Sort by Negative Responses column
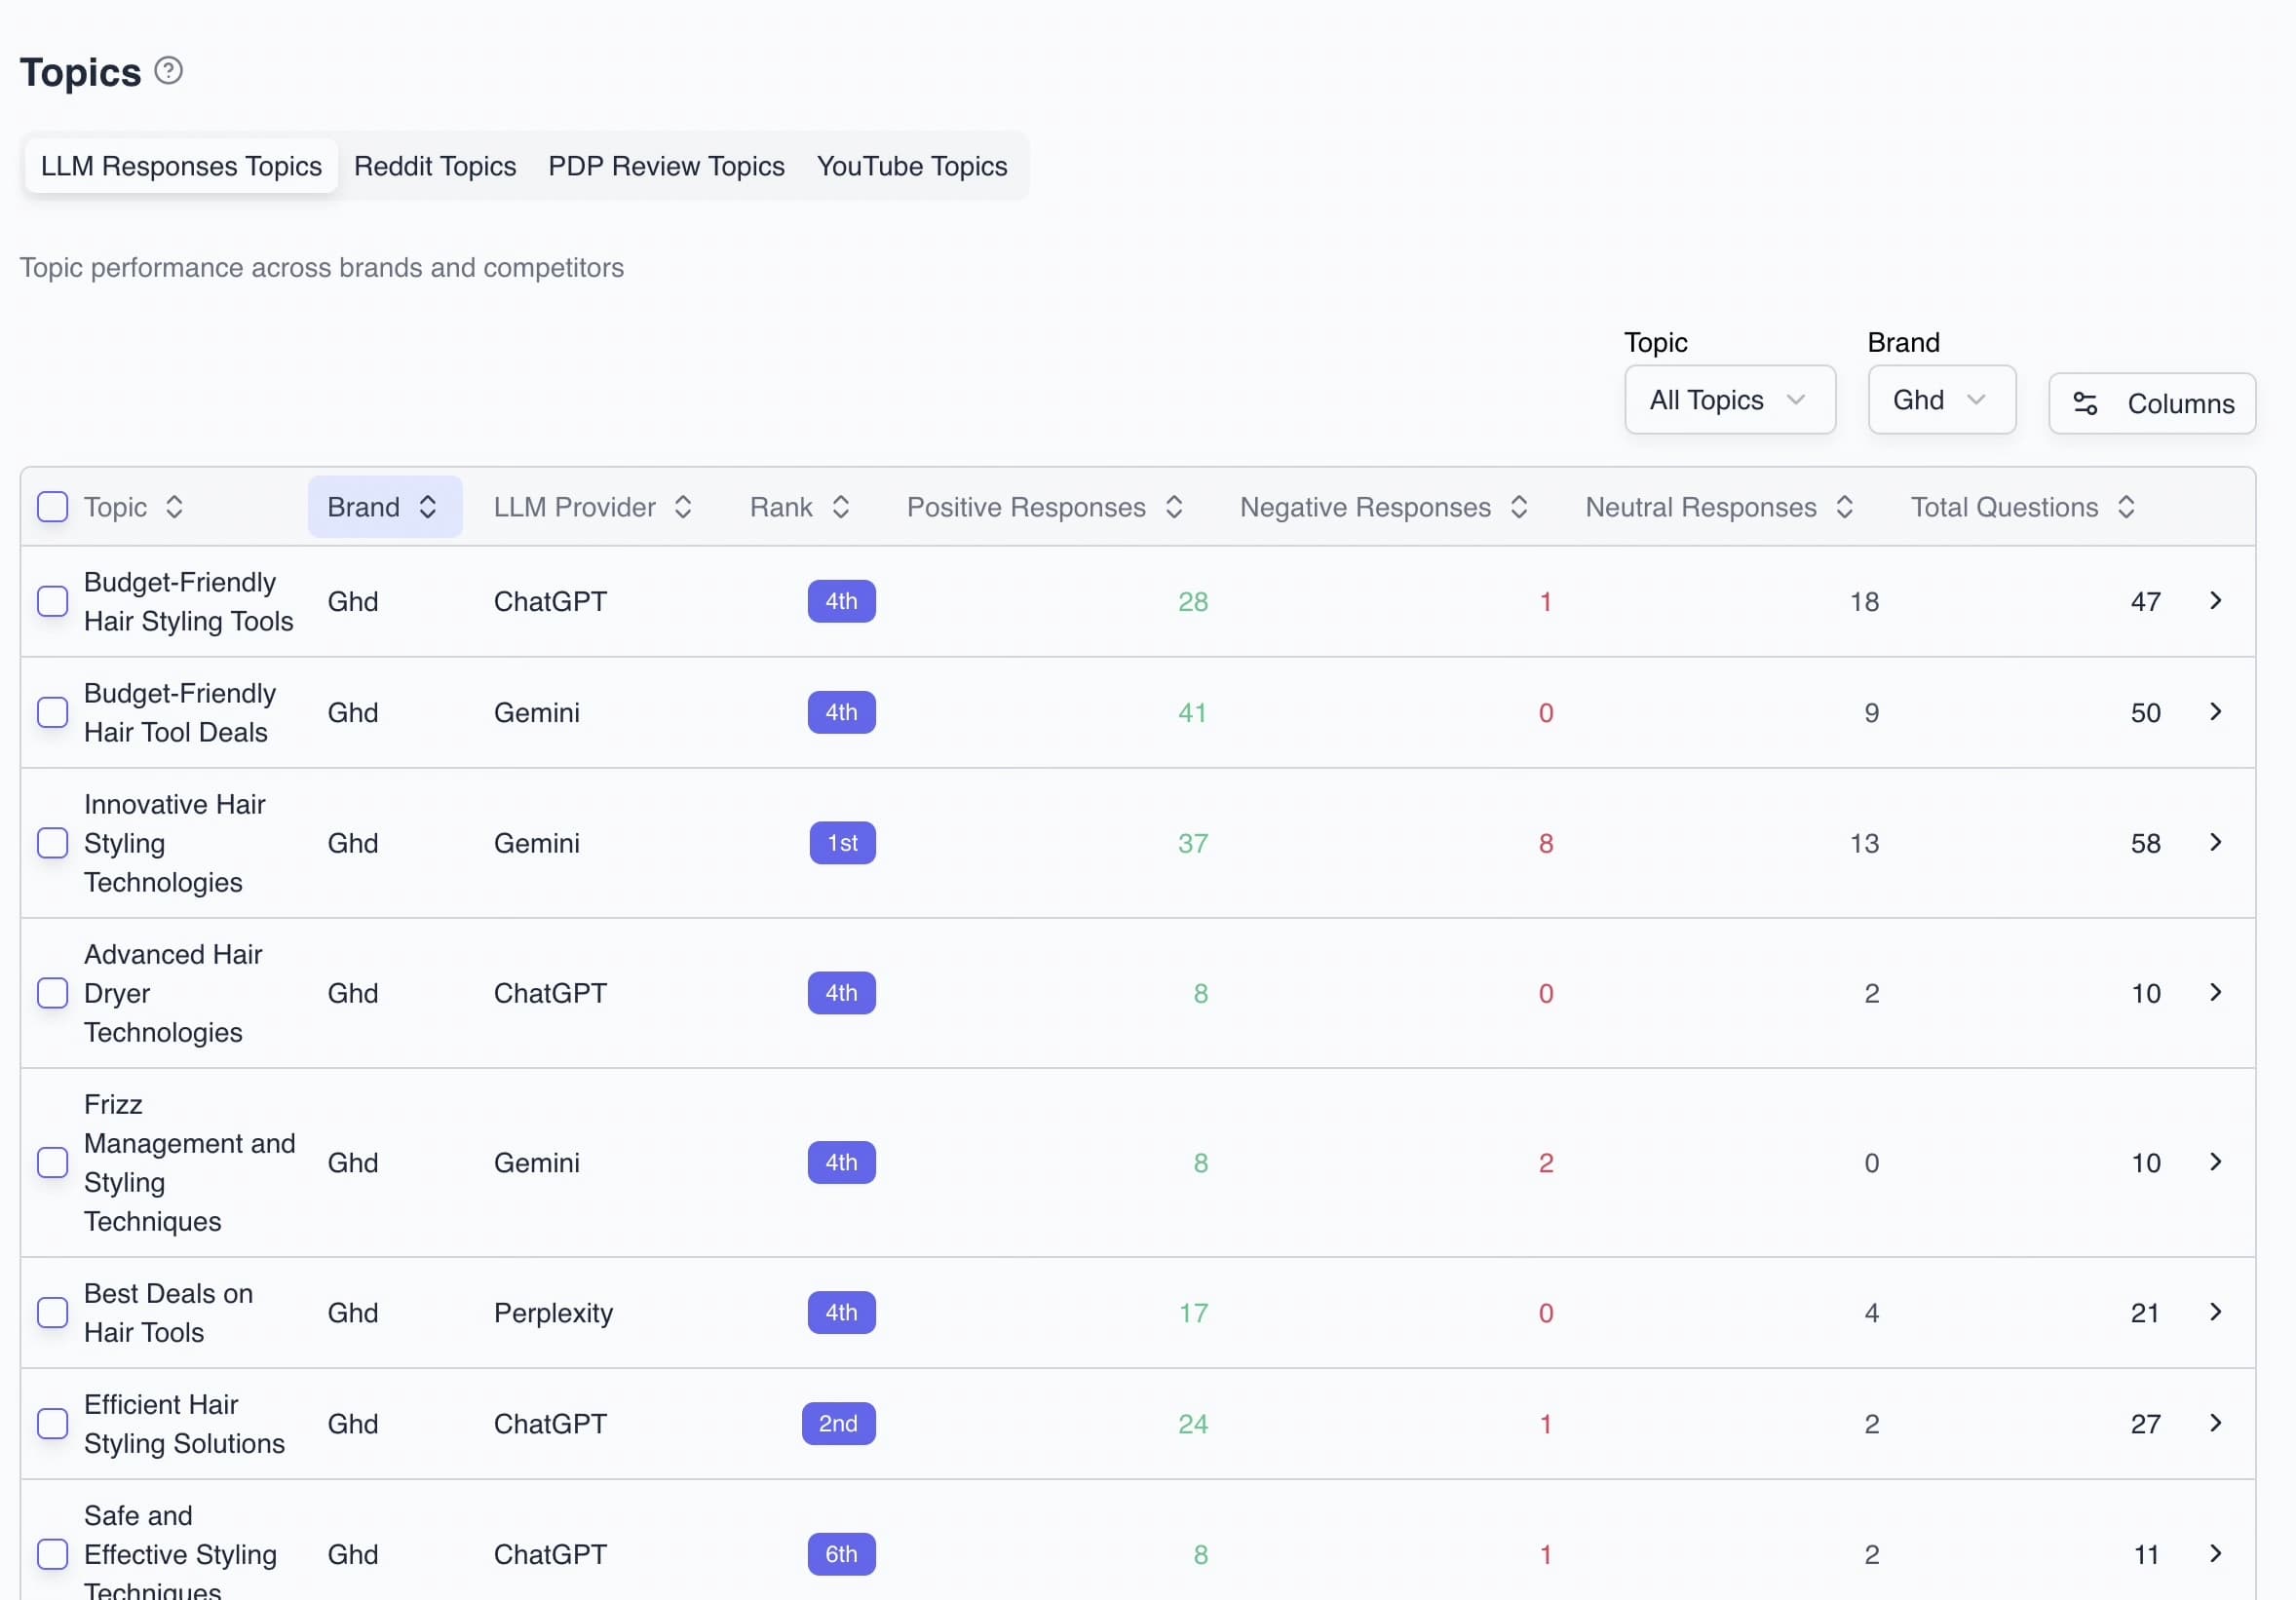The width and height of the screenshot is (2296, 1600). coord(1520,507)
